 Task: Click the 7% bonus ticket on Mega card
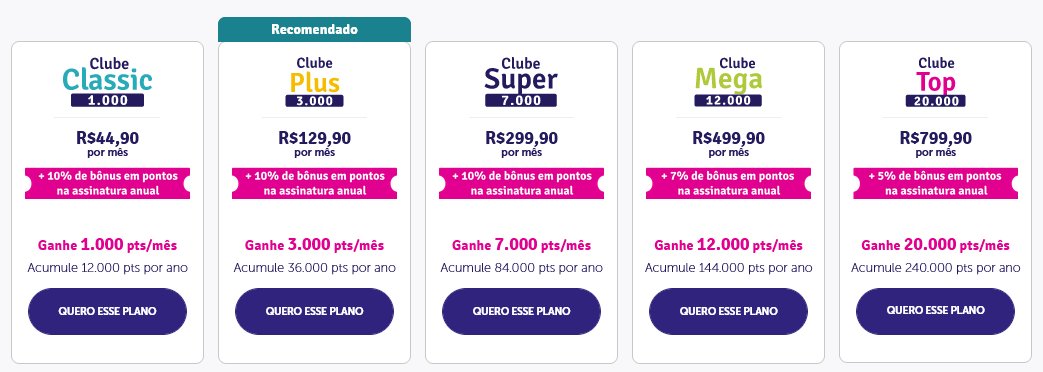tap(728, 183)
